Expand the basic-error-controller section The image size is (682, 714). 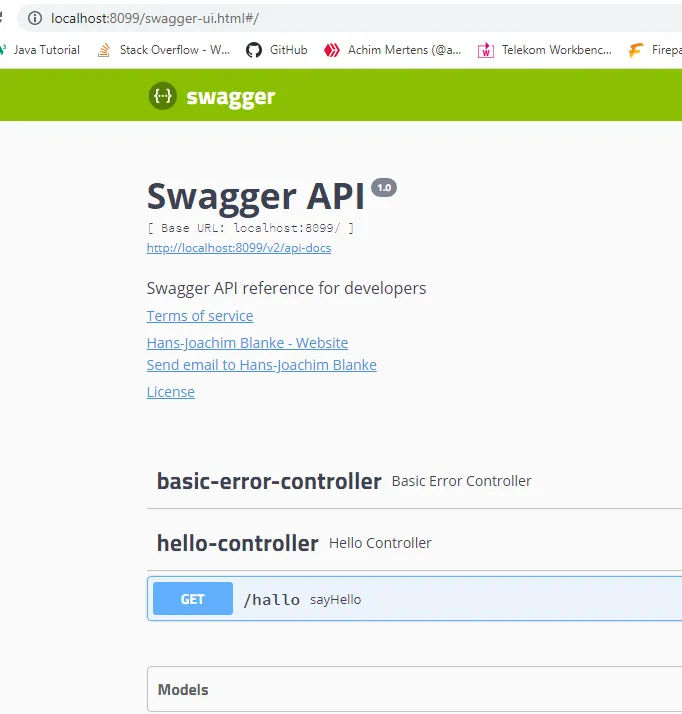click(414, 481)
